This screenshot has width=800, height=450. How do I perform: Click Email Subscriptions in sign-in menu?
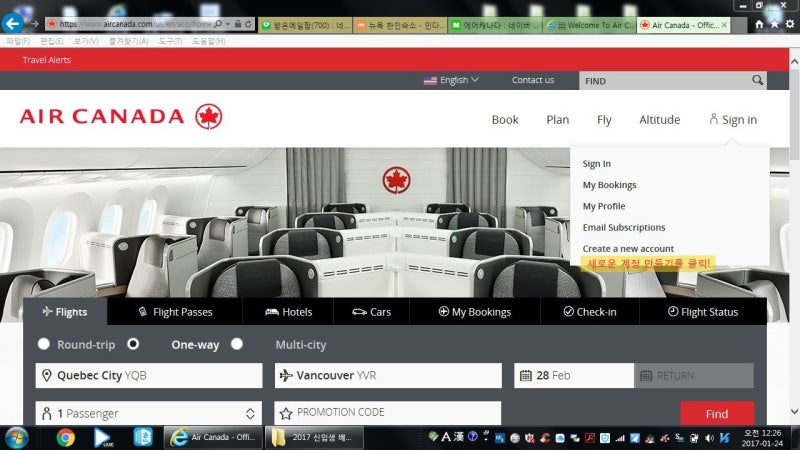pos(624,227)
